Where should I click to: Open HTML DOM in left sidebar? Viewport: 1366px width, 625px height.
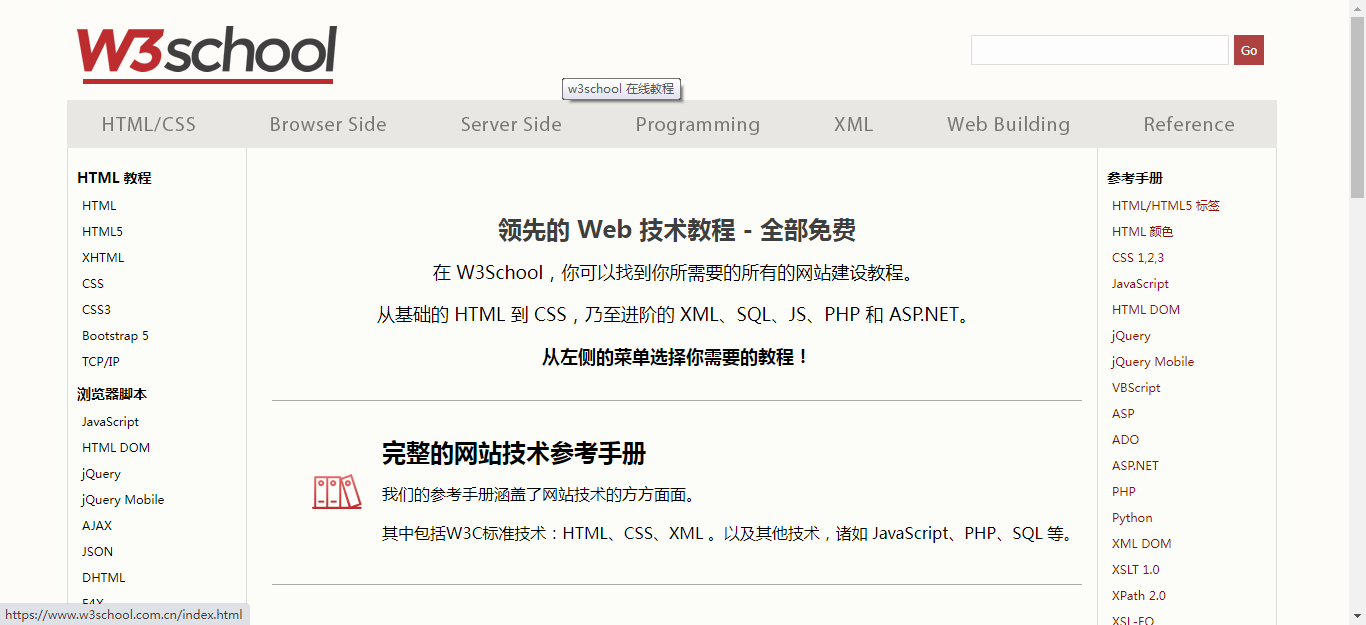click(x=116, y=447)
